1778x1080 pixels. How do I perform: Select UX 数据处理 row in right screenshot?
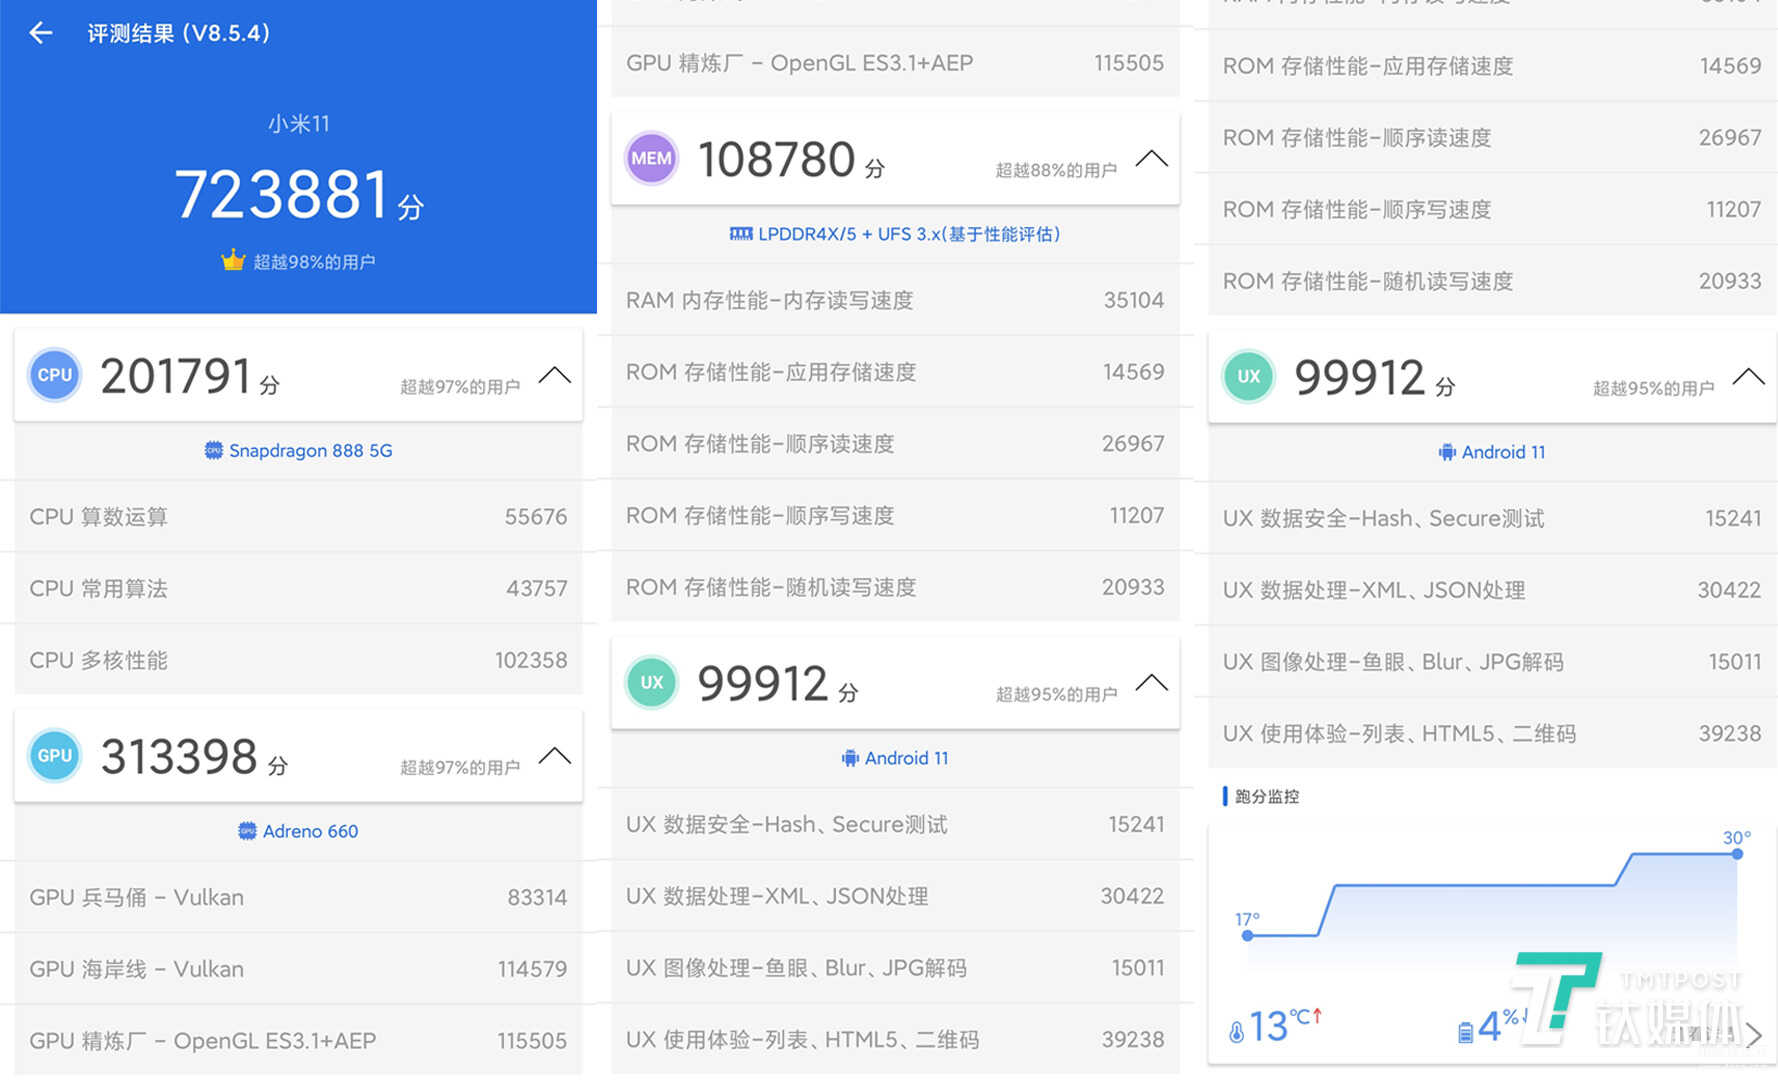point(1492,590)
